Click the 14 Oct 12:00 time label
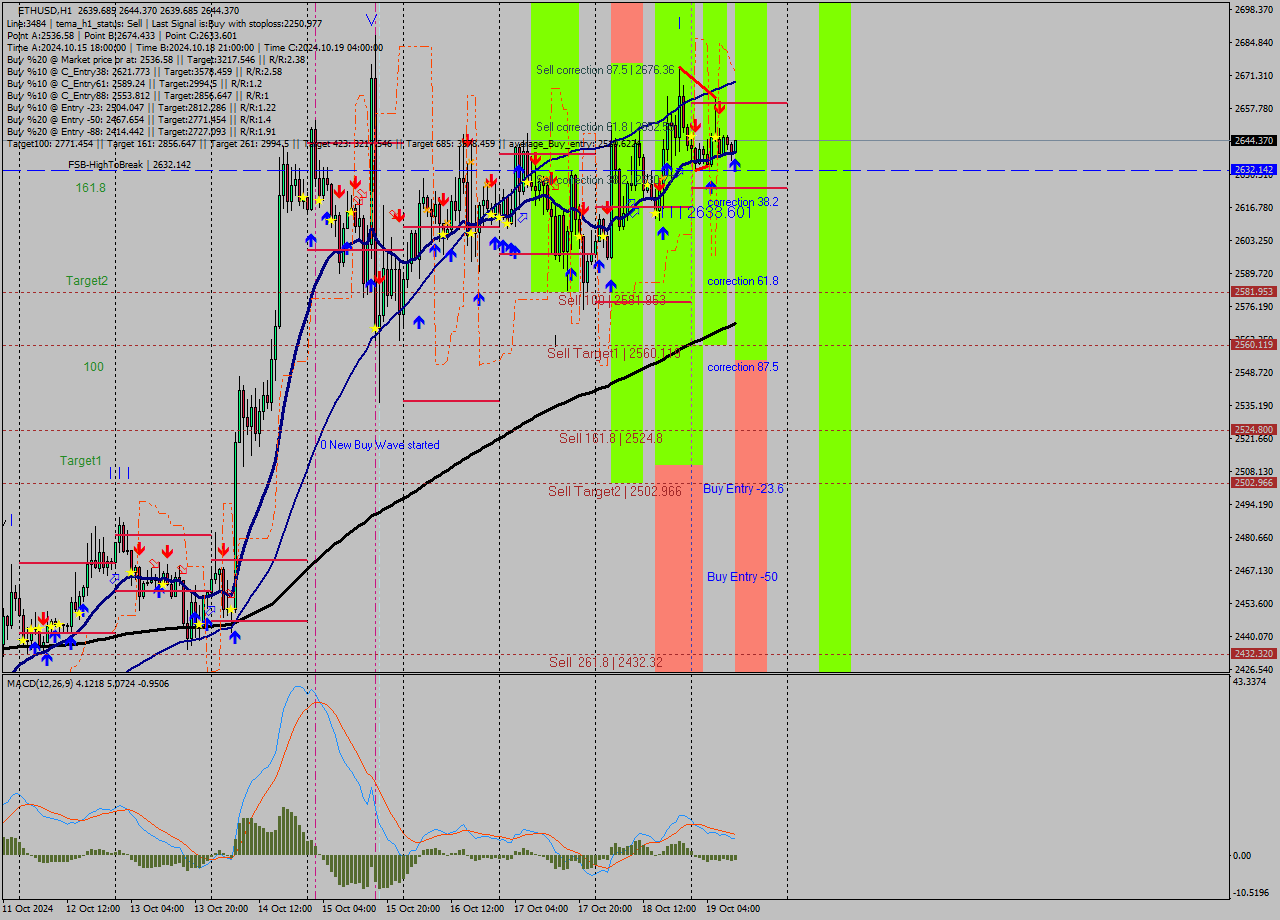 click(285, 909)
